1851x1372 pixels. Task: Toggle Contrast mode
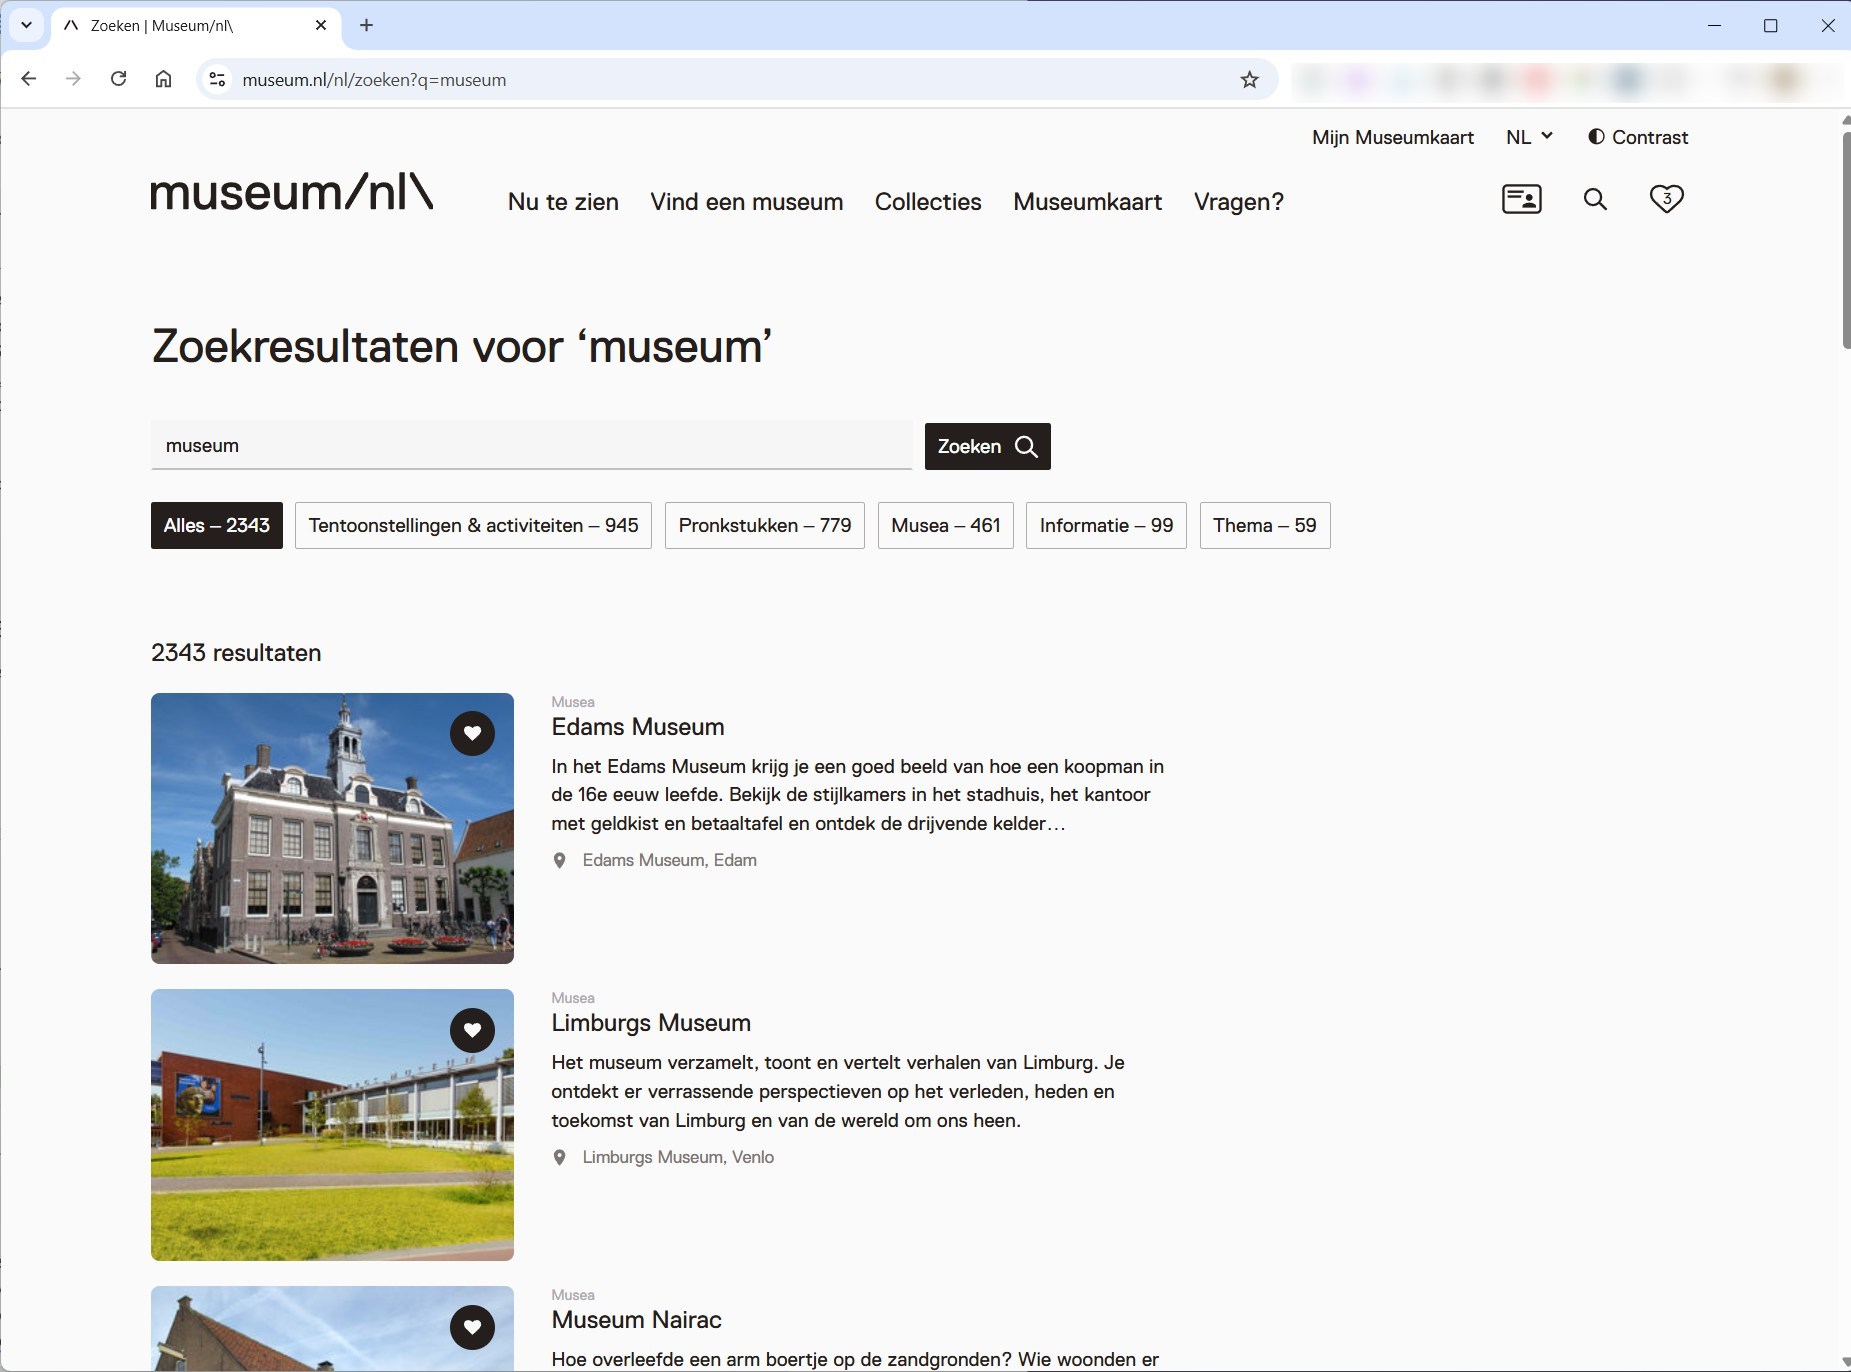coord(1638,137)
